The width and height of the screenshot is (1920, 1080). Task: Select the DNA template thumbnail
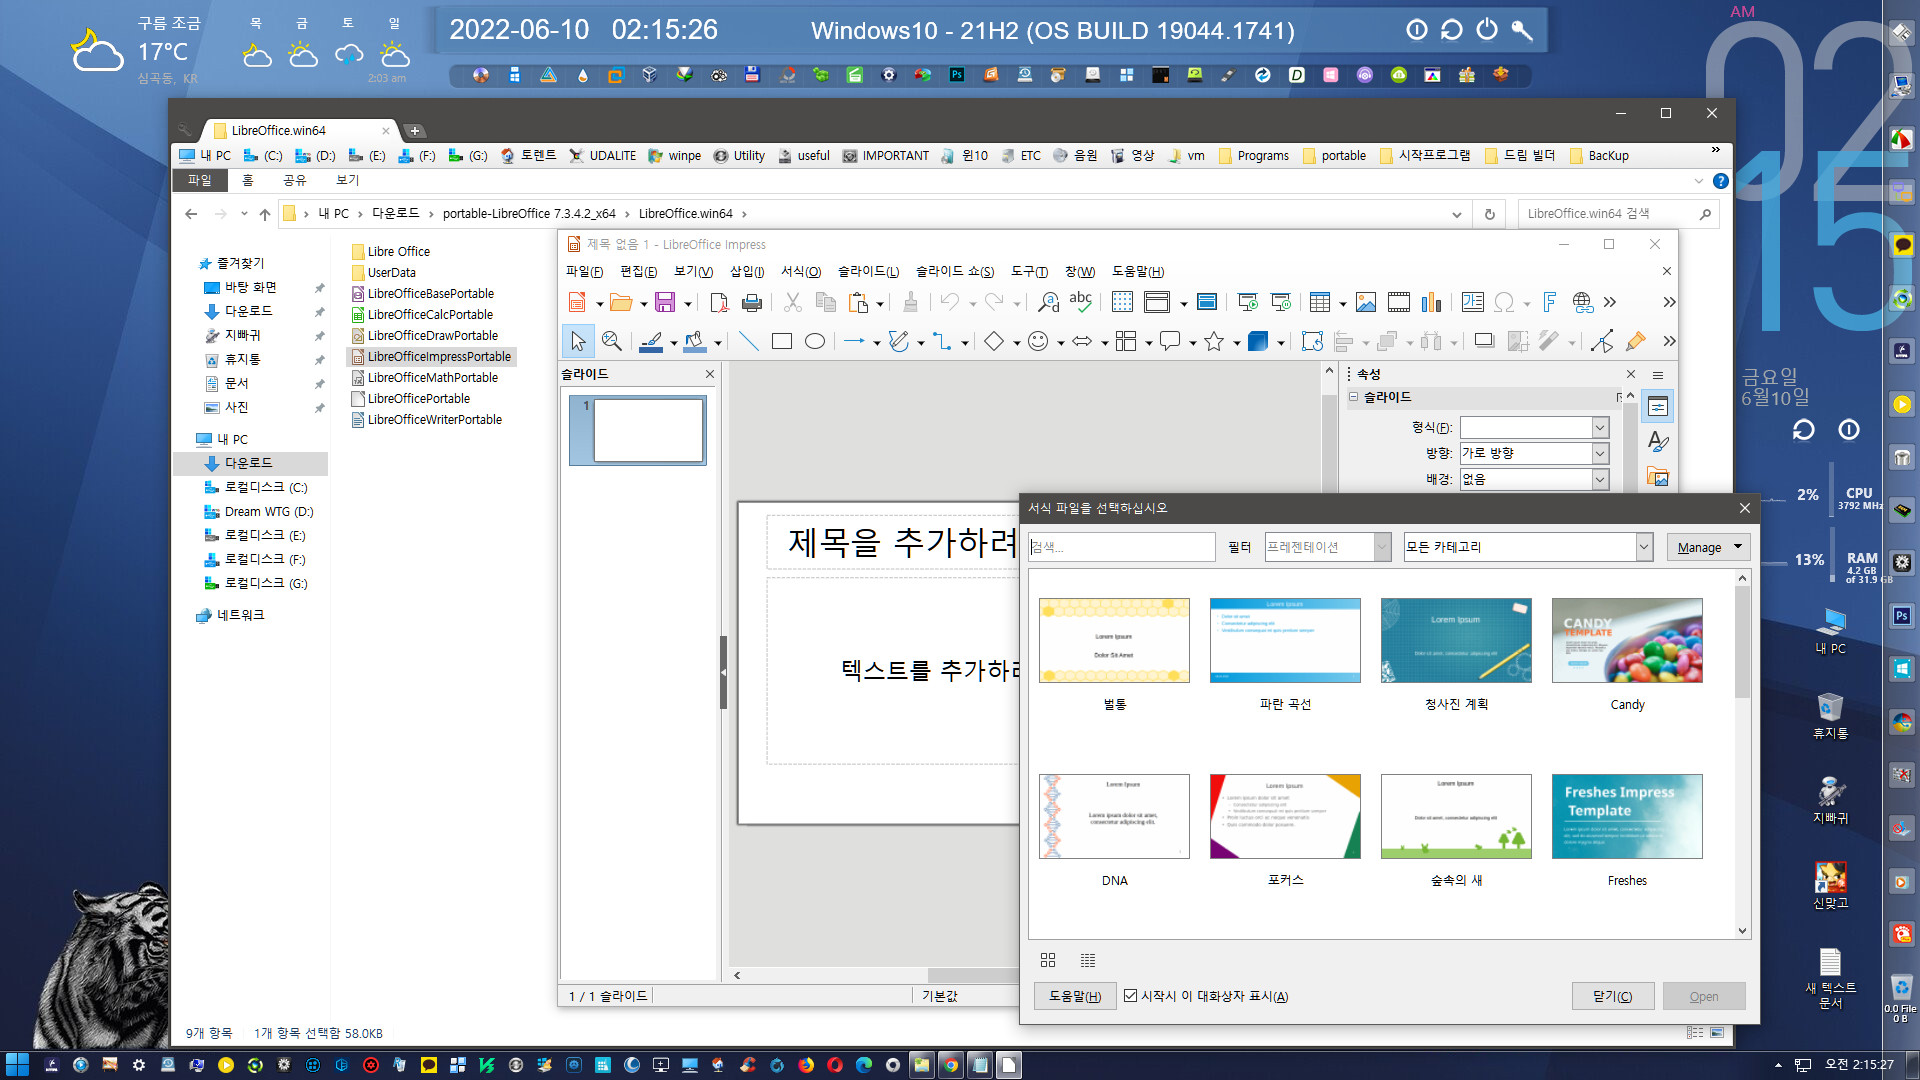point(1114,817)
